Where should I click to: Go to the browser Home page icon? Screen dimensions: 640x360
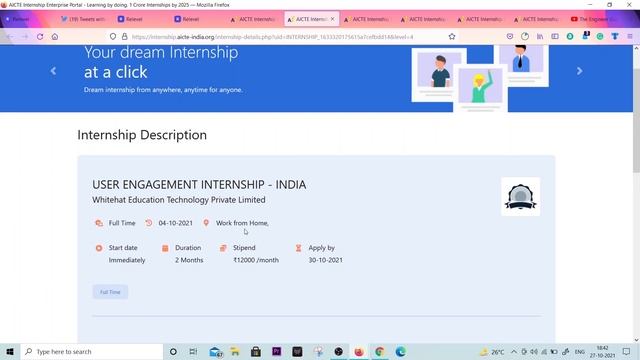(55, 37)
